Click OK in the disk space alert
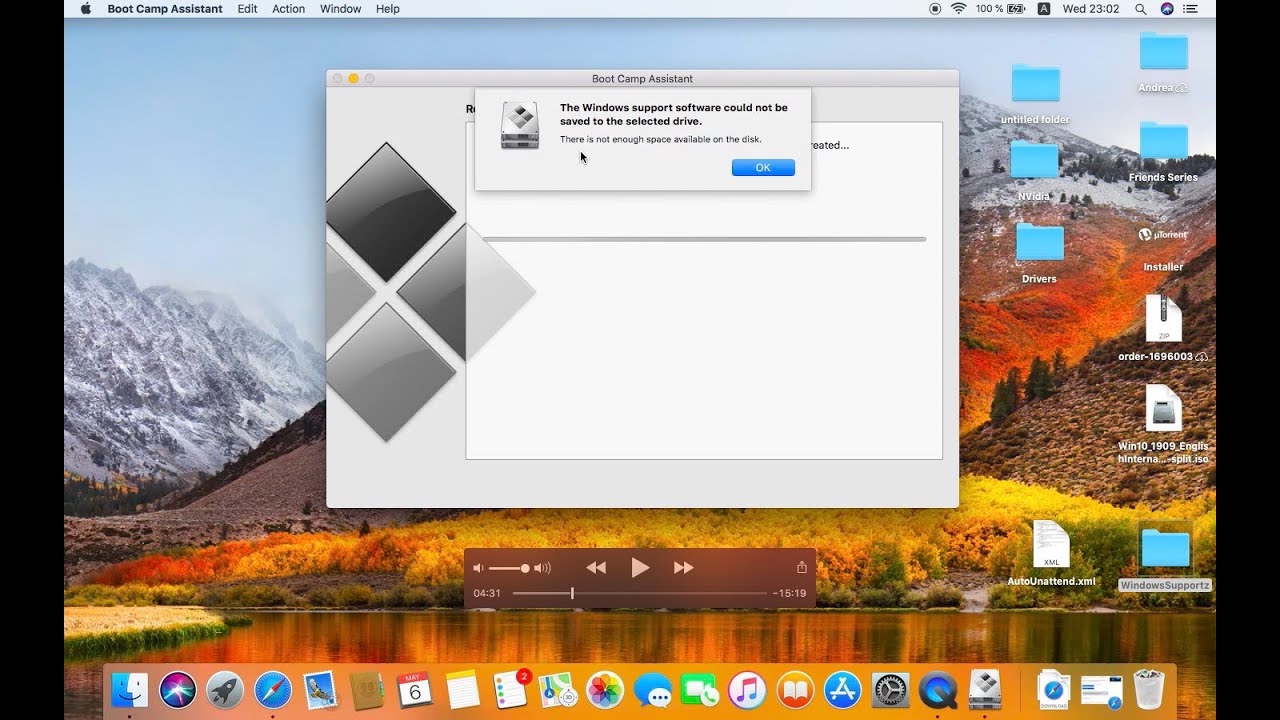Viewport: 1280px width, 720px height. [763, 168]
